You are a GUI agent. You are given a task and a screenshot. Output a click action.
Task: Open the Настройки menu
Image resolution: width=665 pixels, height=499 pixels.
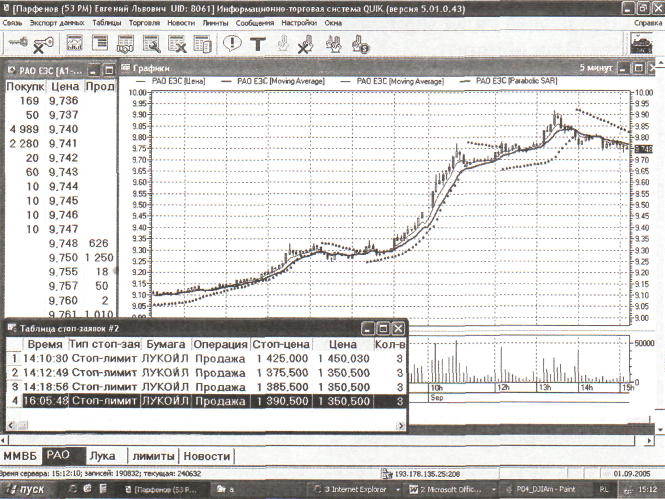pyautogui.click(x=299, y=23)
